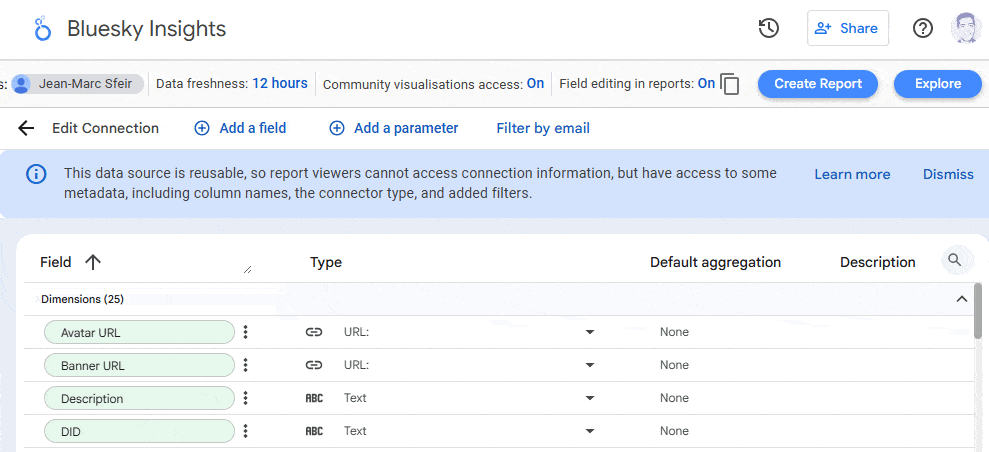This screenshot has width=989, height=452.
Task: Select the DID field name
Action: tap(139, 431)
